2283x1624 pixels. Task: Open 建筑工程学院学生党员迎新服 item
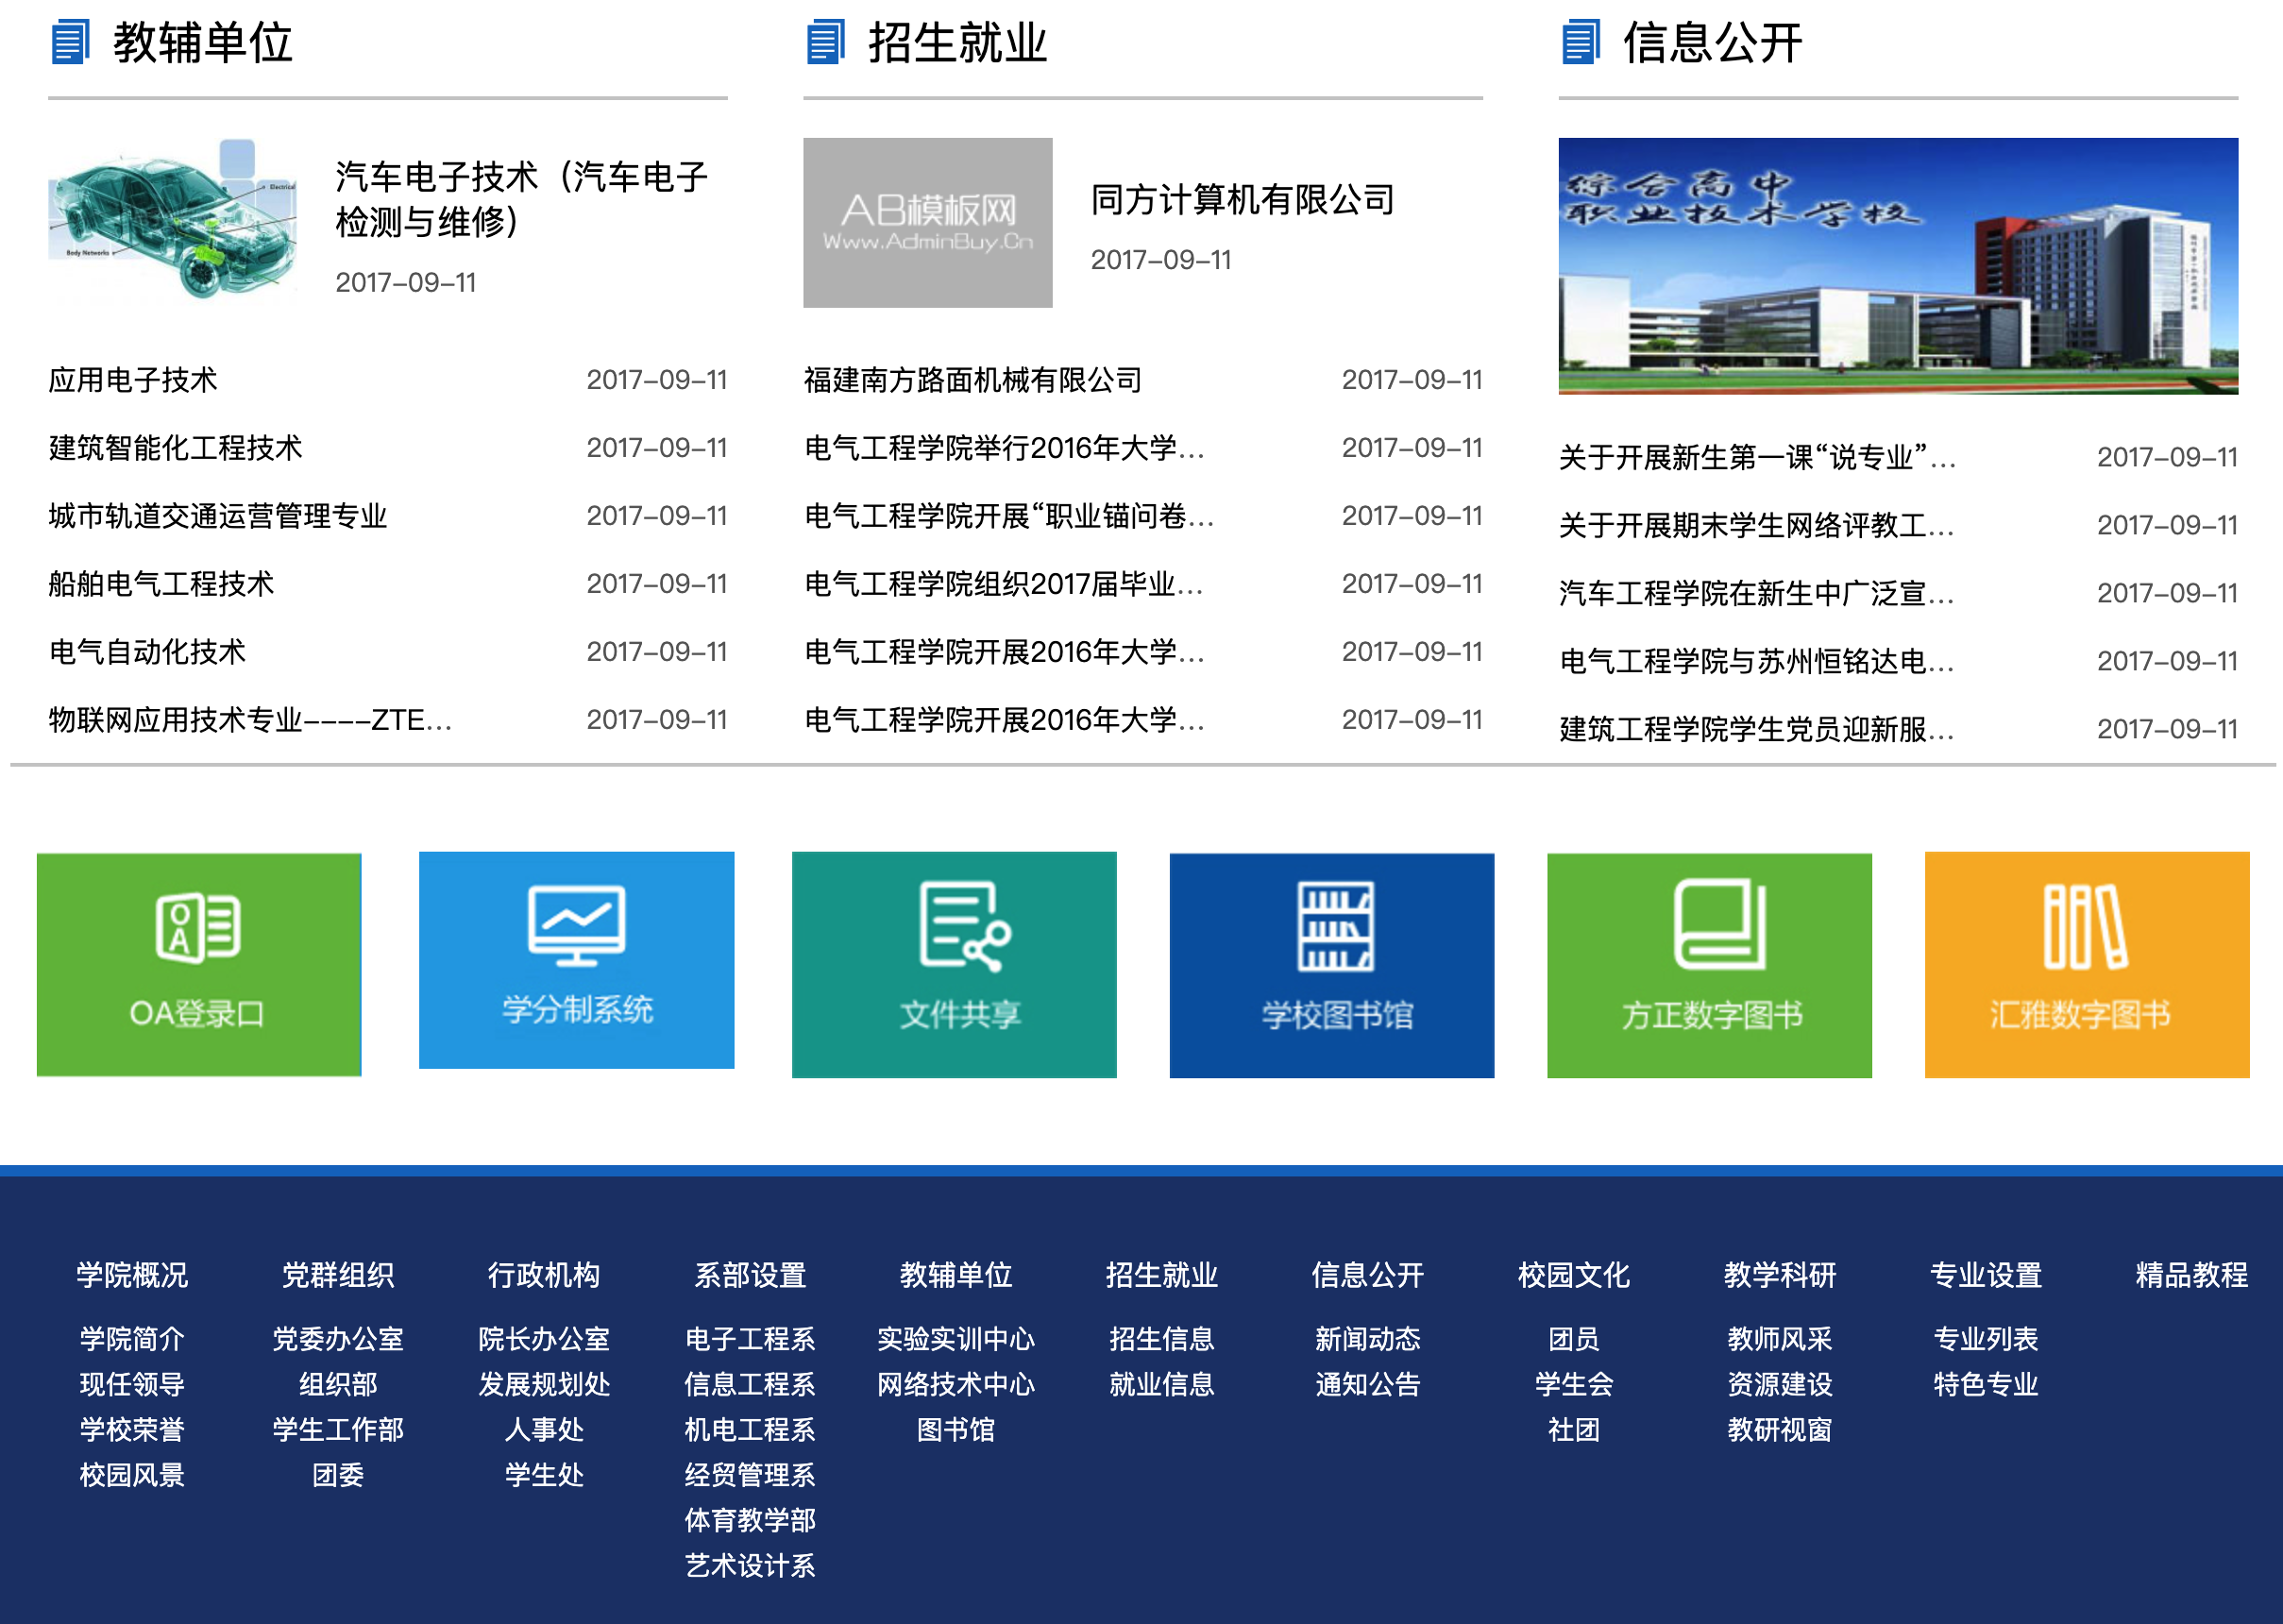tap(1757, 729)
